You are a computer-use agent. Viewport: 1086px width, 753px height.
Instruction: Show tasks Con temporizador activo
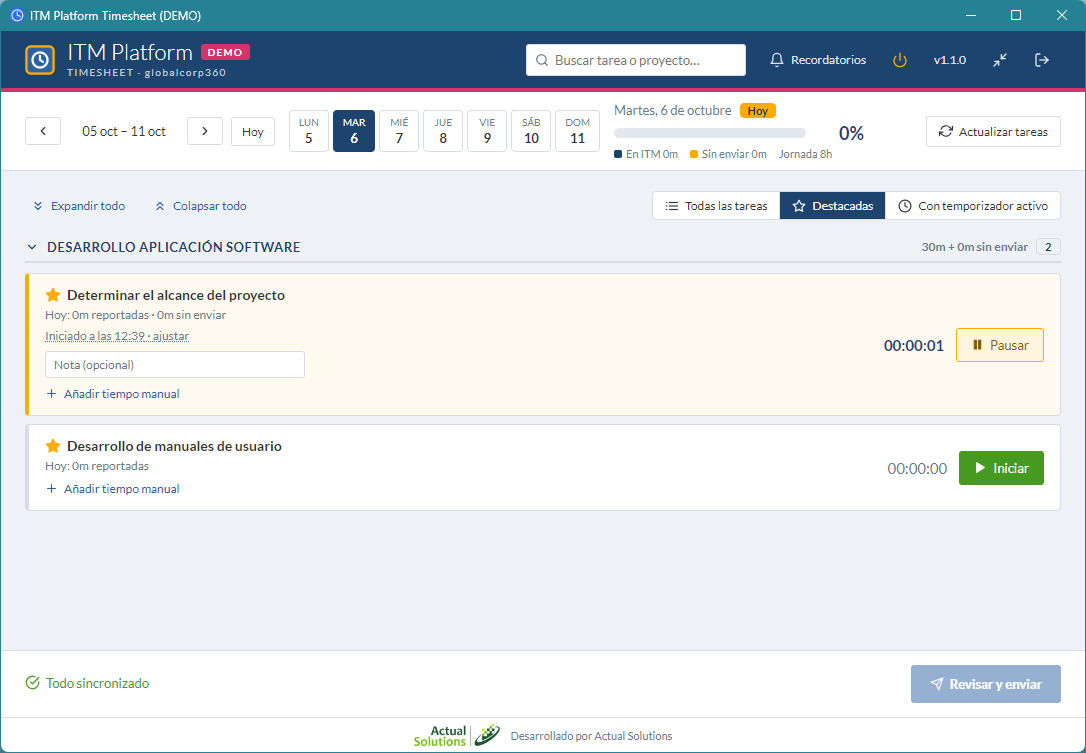pos(972,206)
